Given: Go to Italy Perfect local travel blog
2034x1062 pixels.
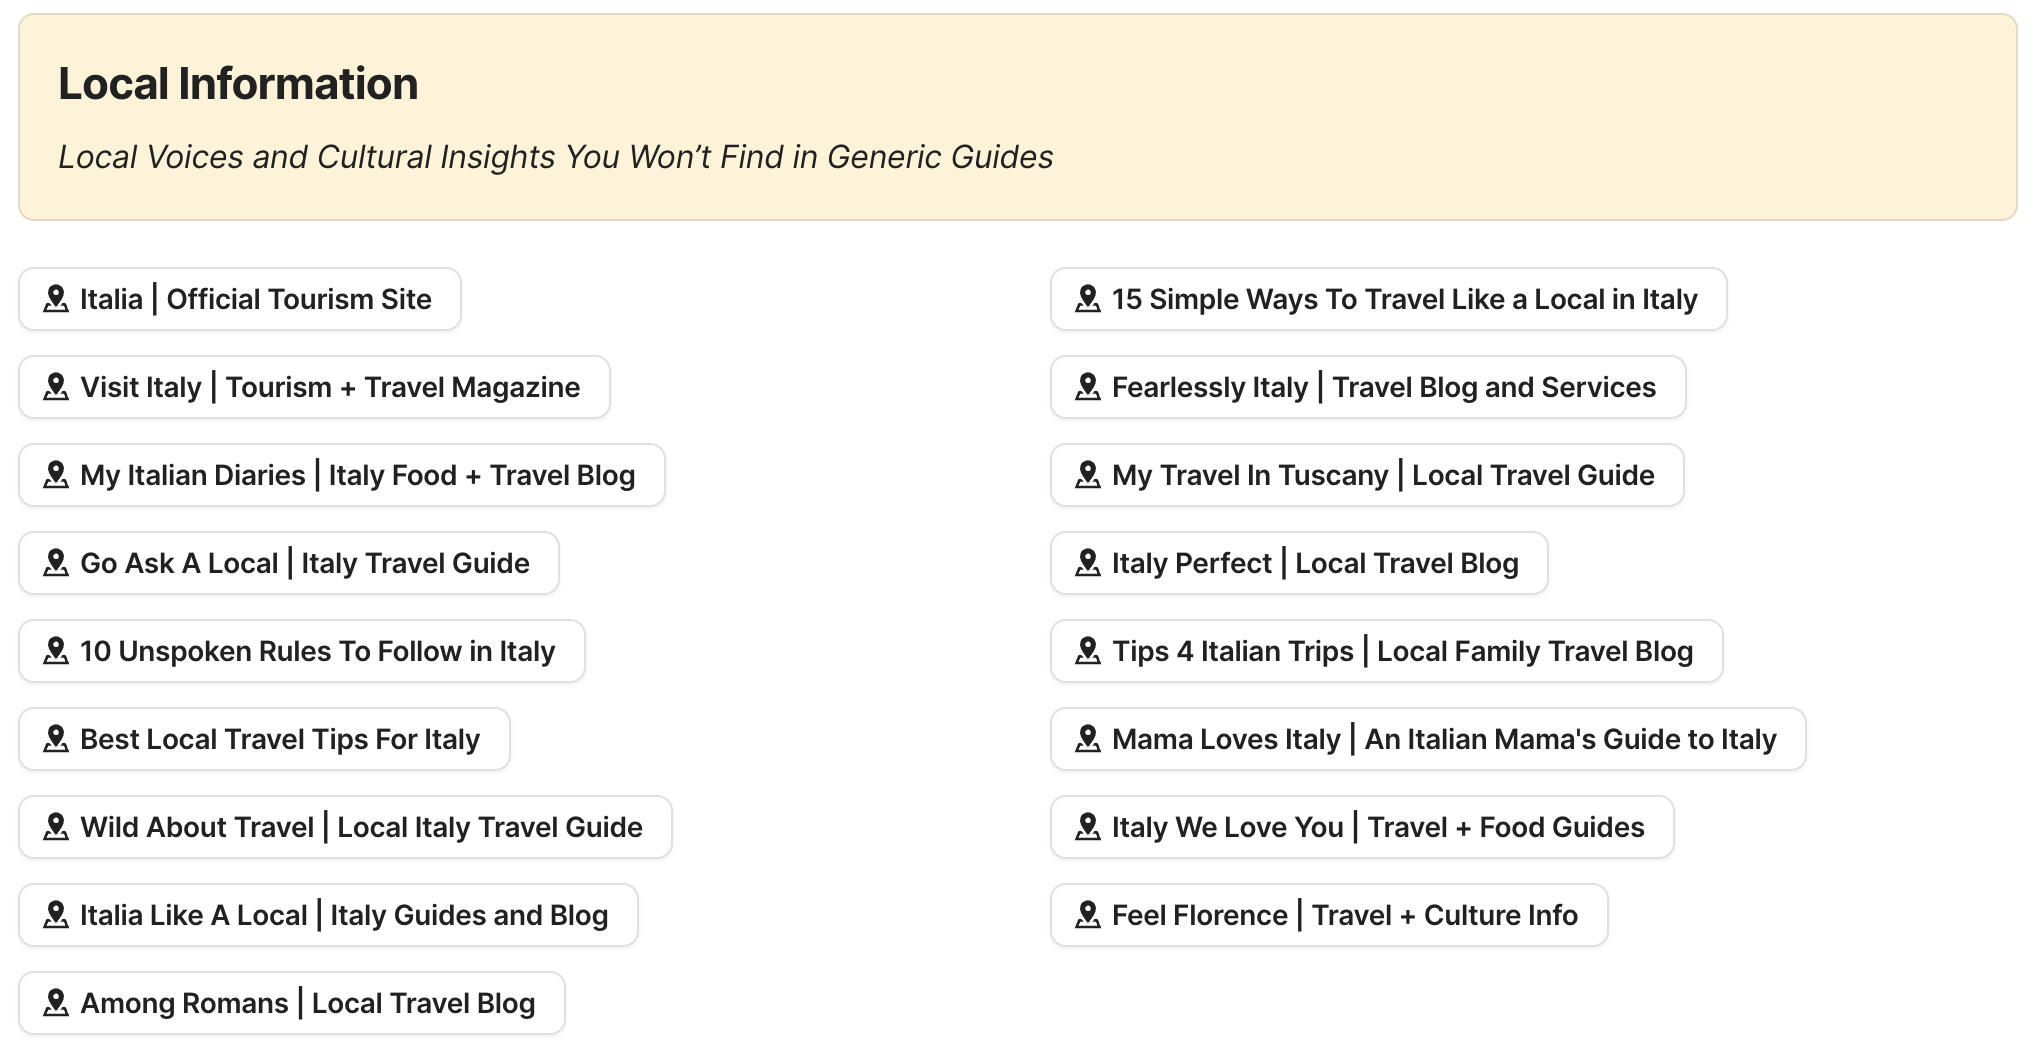Looking at the screenshot, I should point(1315,563).
